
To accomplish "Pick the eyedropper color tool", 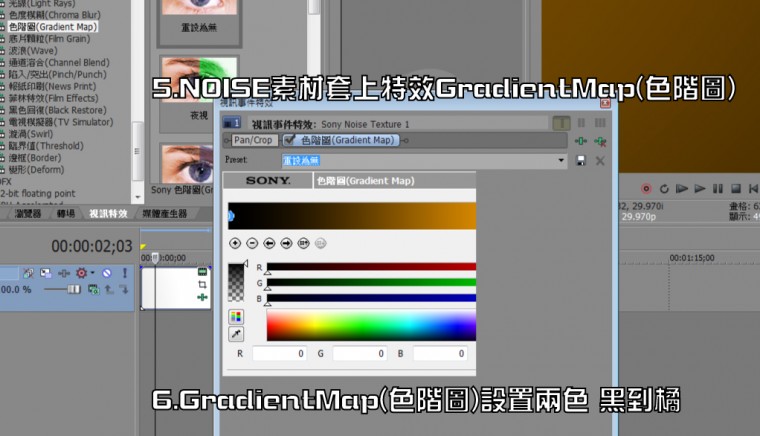I will point(236,334).
